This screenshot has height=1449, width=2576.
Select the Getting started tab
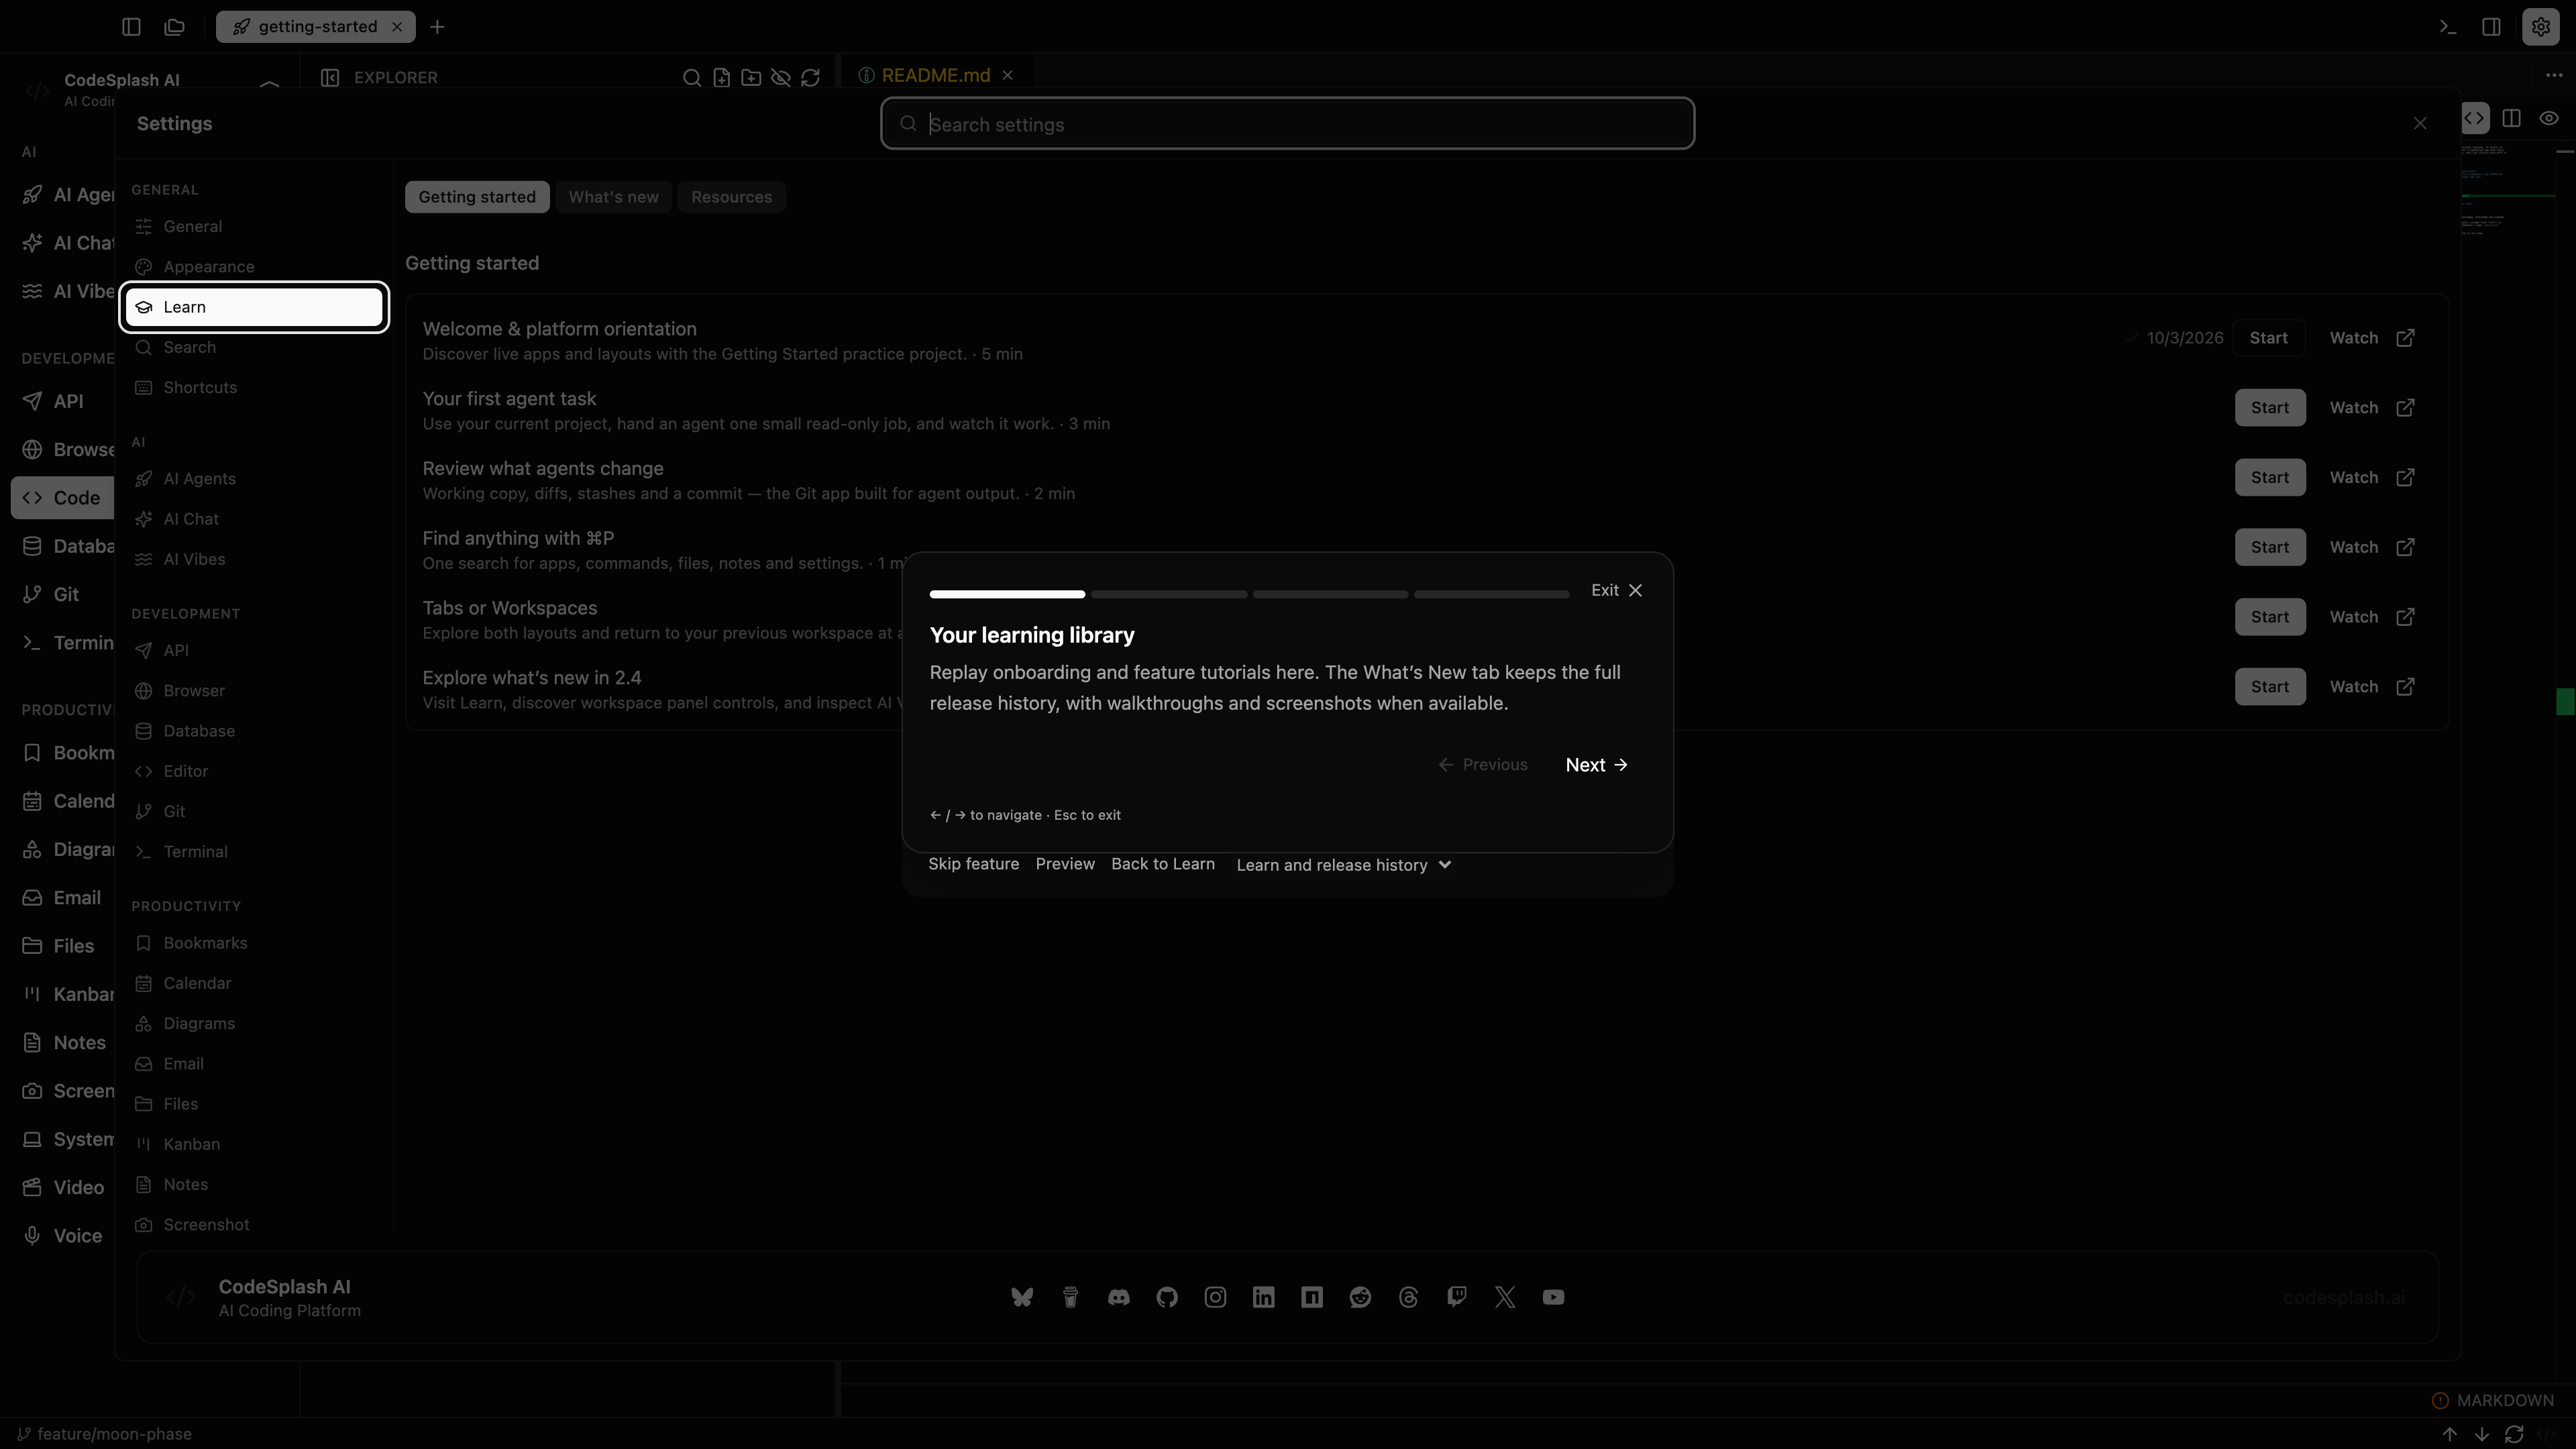point(477,197)
